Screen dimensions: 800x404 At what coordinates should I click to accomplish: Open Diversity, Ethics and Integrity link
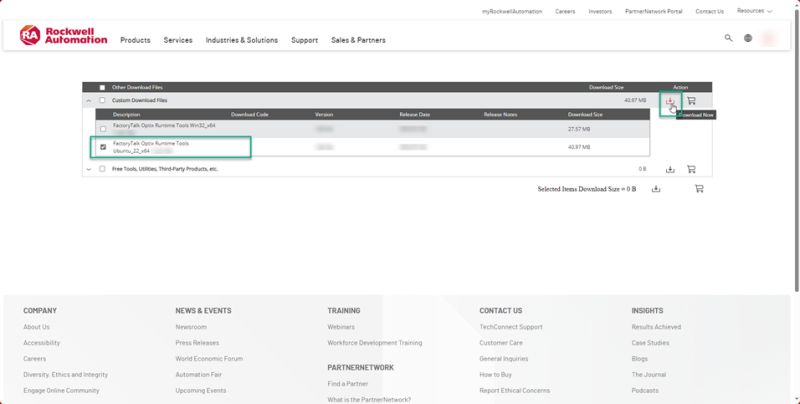(65, 374)
